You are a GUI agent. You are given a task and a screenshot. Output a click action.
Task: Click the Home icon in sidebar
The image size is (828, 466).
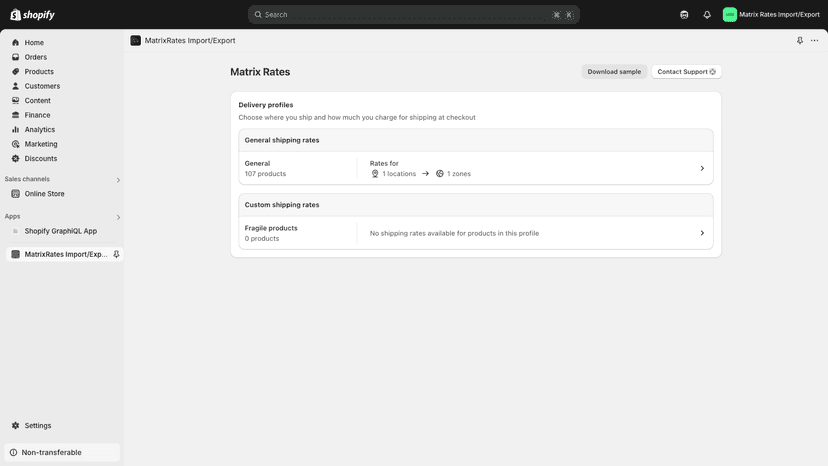point(15,43)
